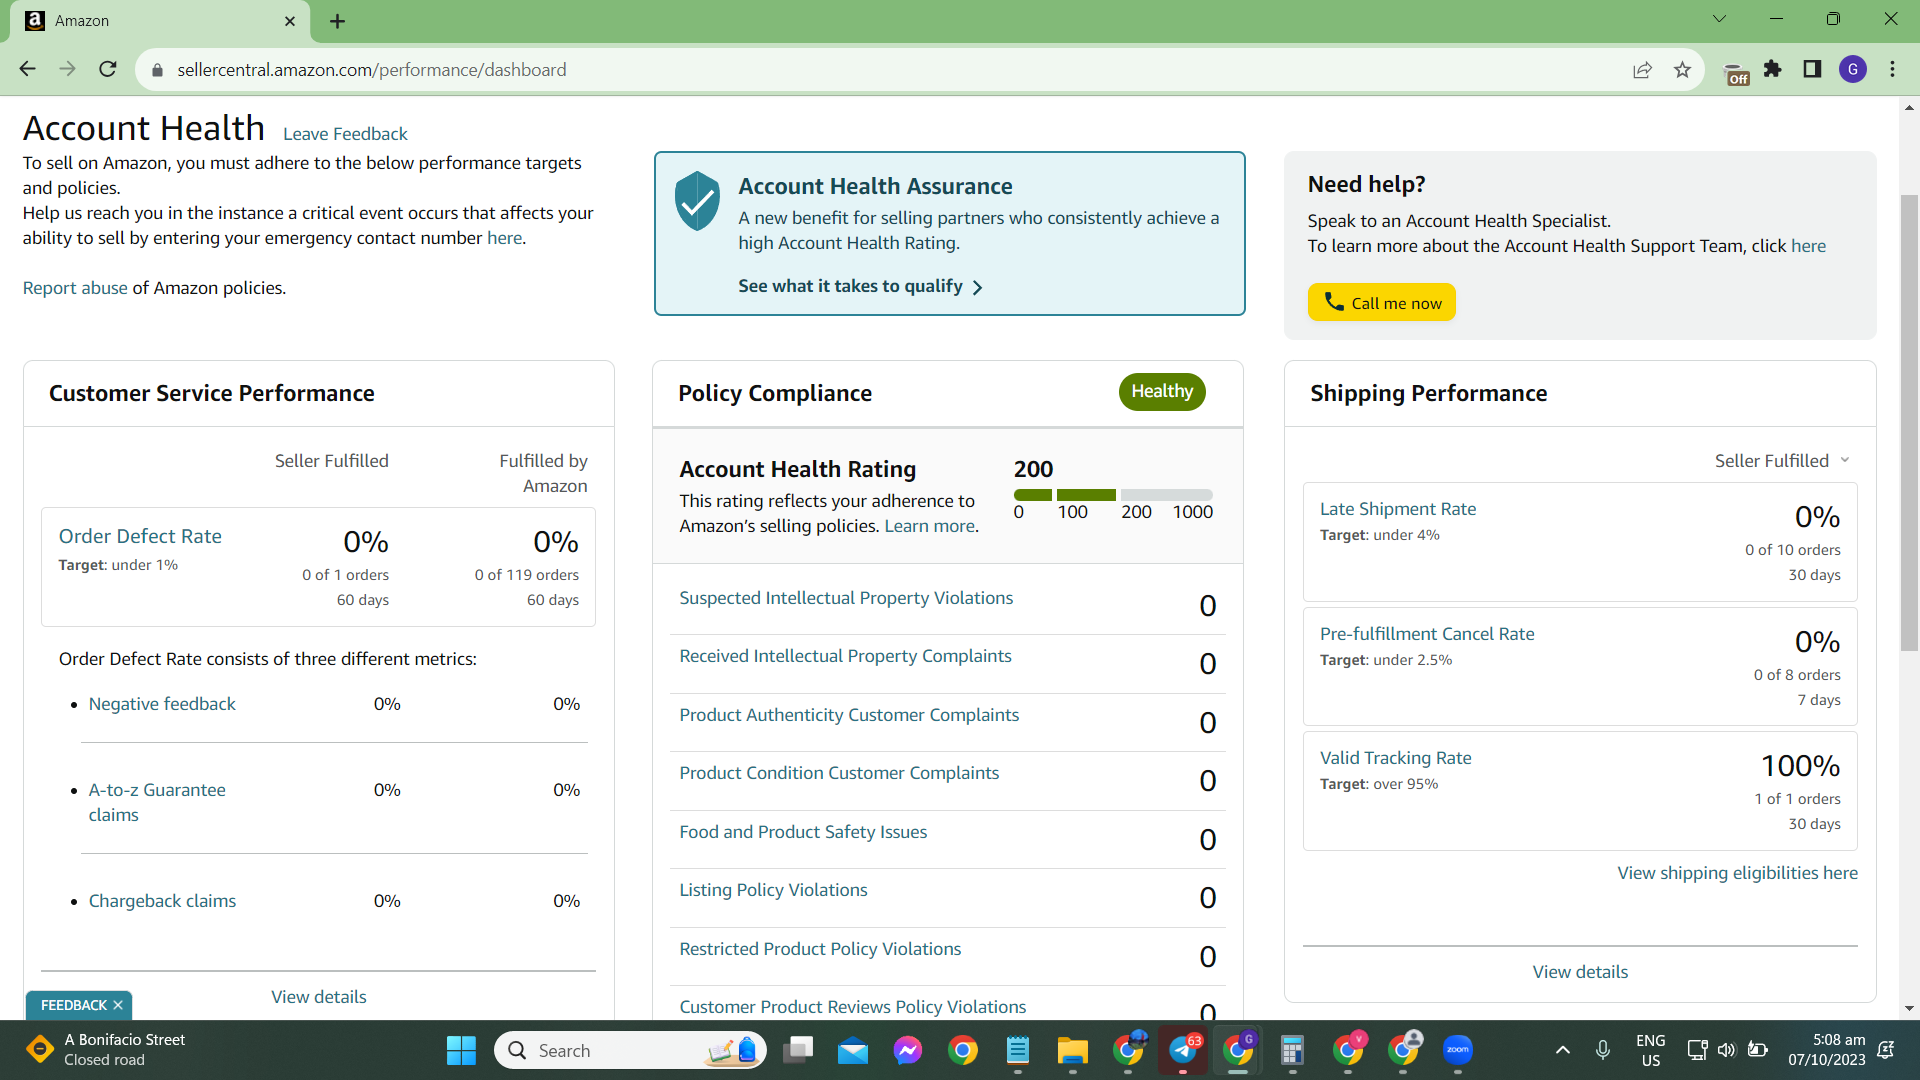Open Chrome's three-dot menu
This screenshot has width=1920, height=1080.
(x=1892, y=69)
